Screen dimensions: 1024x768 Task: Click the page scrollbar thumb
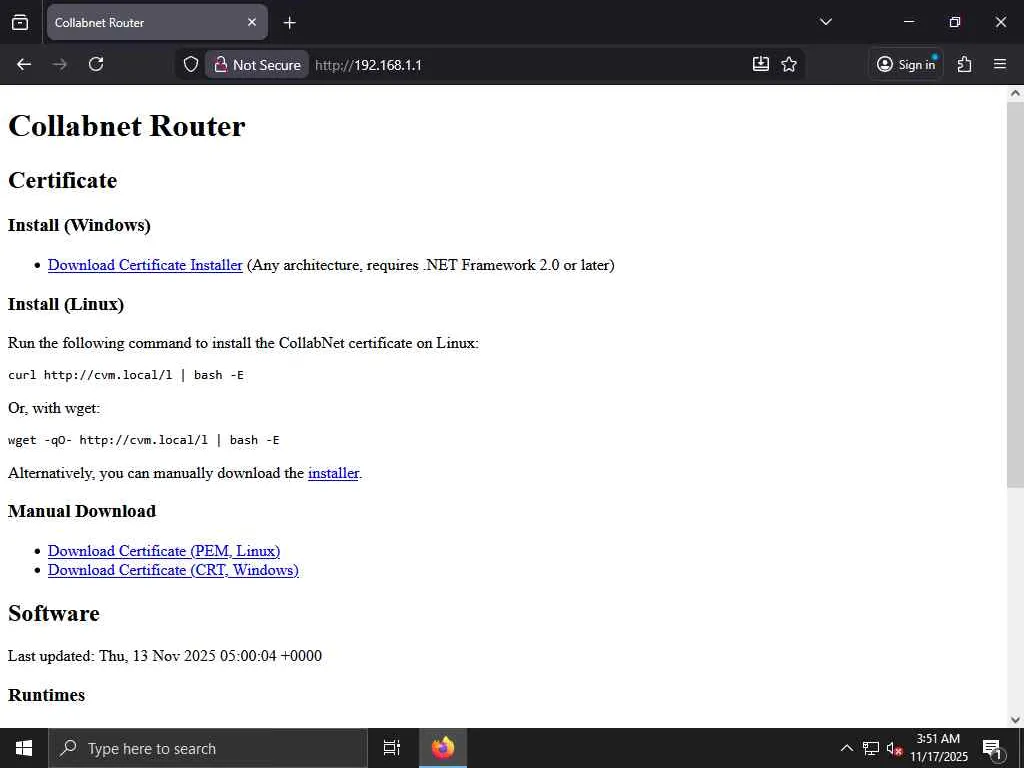[1015, 294]
